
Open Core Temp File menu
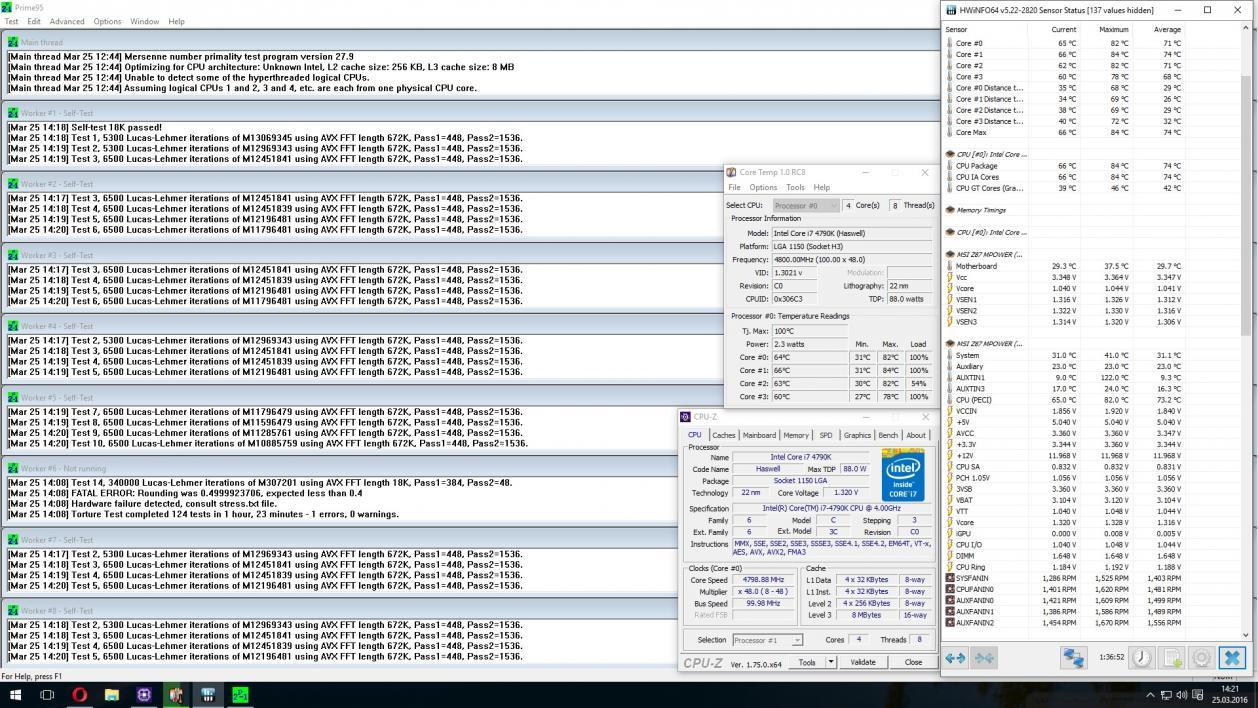click(734, 187)
